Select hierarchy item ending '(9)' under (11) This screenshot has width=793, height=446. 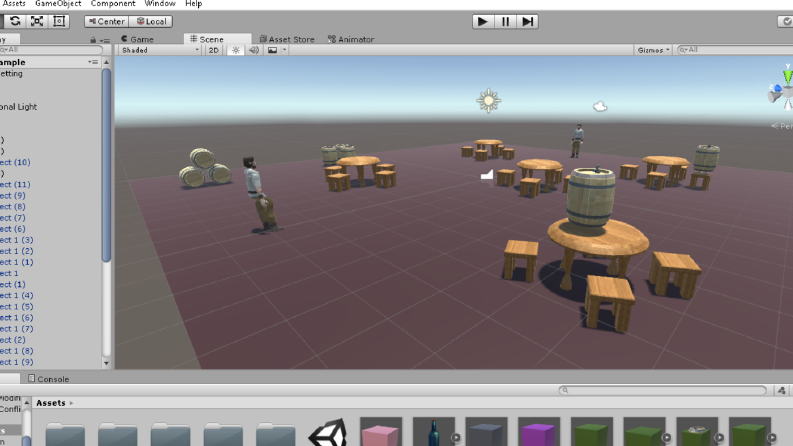tap(13, 196)
